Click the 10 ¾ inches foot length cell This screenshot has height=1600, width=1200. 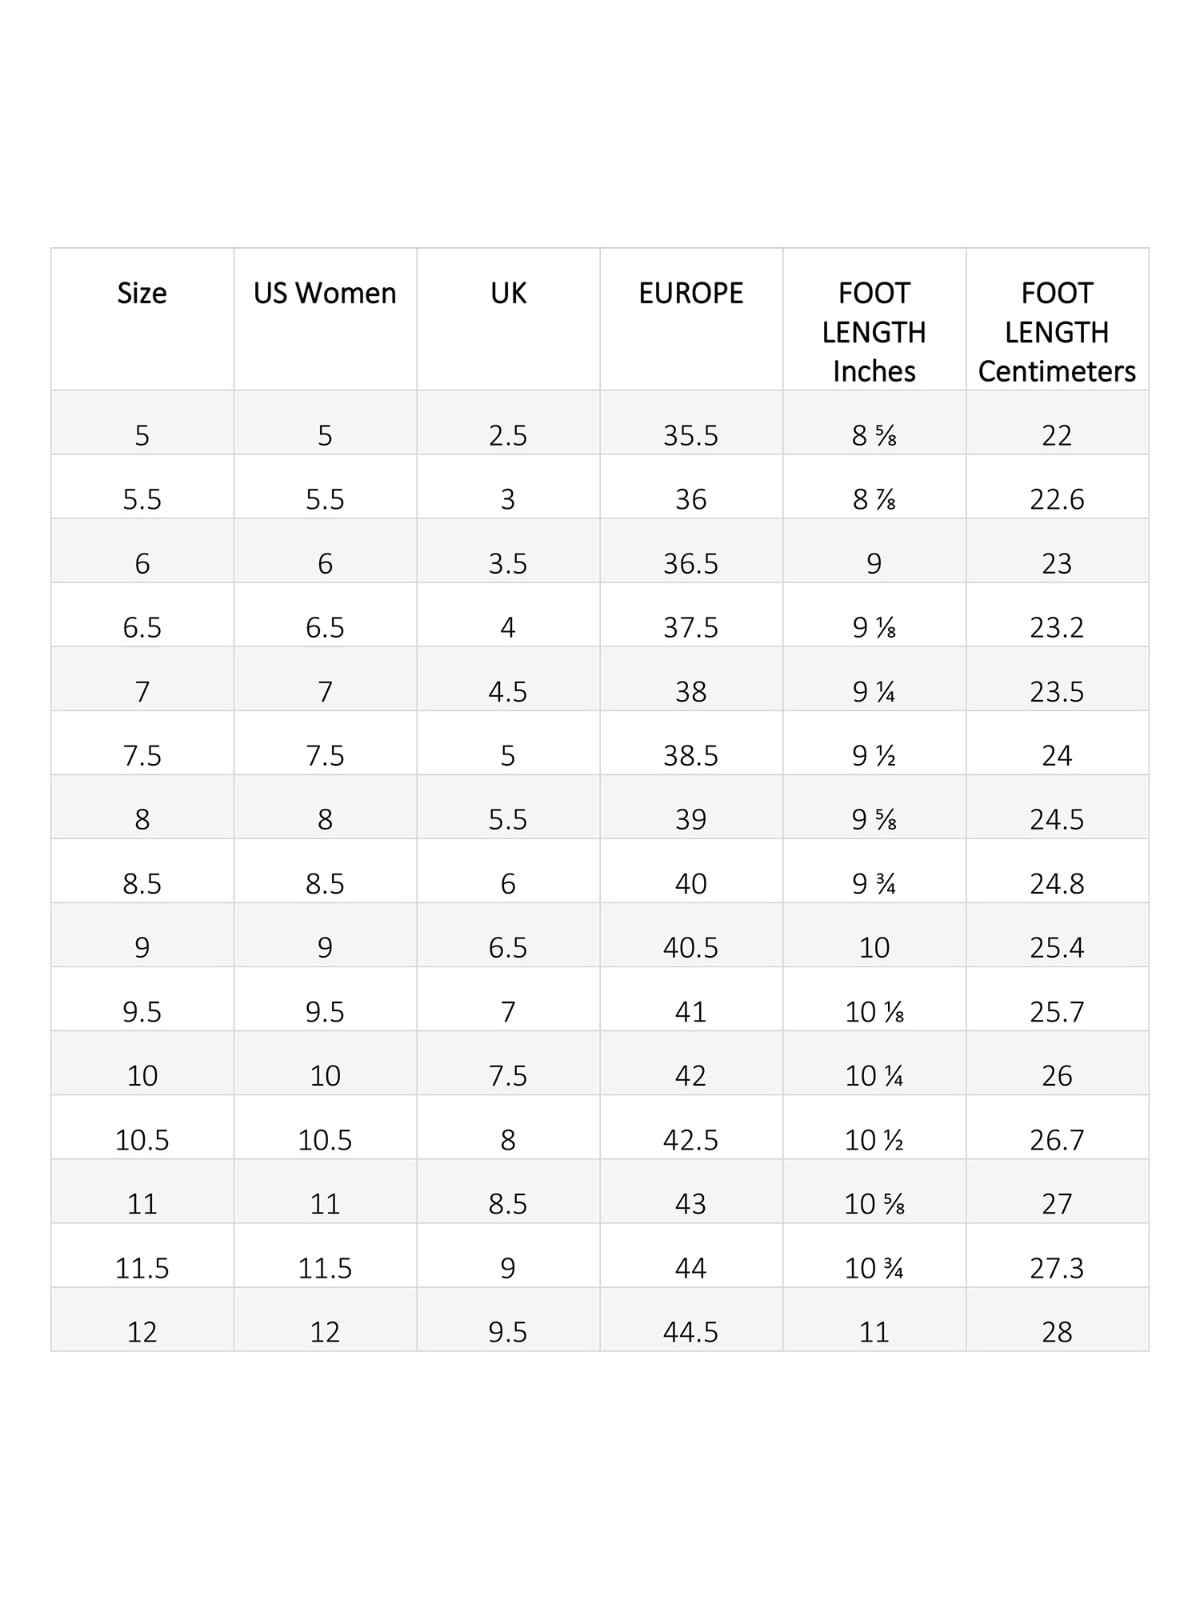(874, 1267)
